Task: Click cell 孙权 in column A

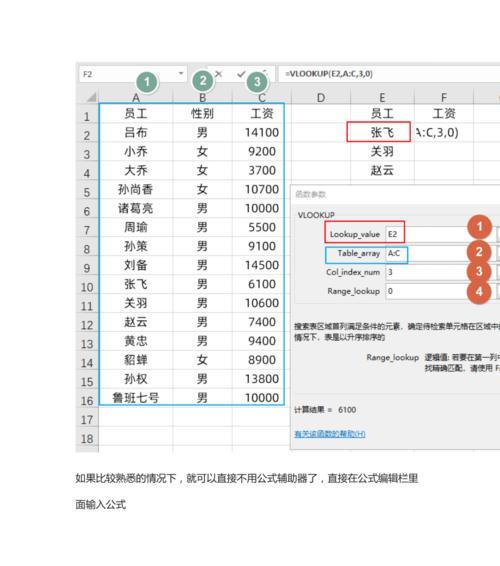Action: 136,379
